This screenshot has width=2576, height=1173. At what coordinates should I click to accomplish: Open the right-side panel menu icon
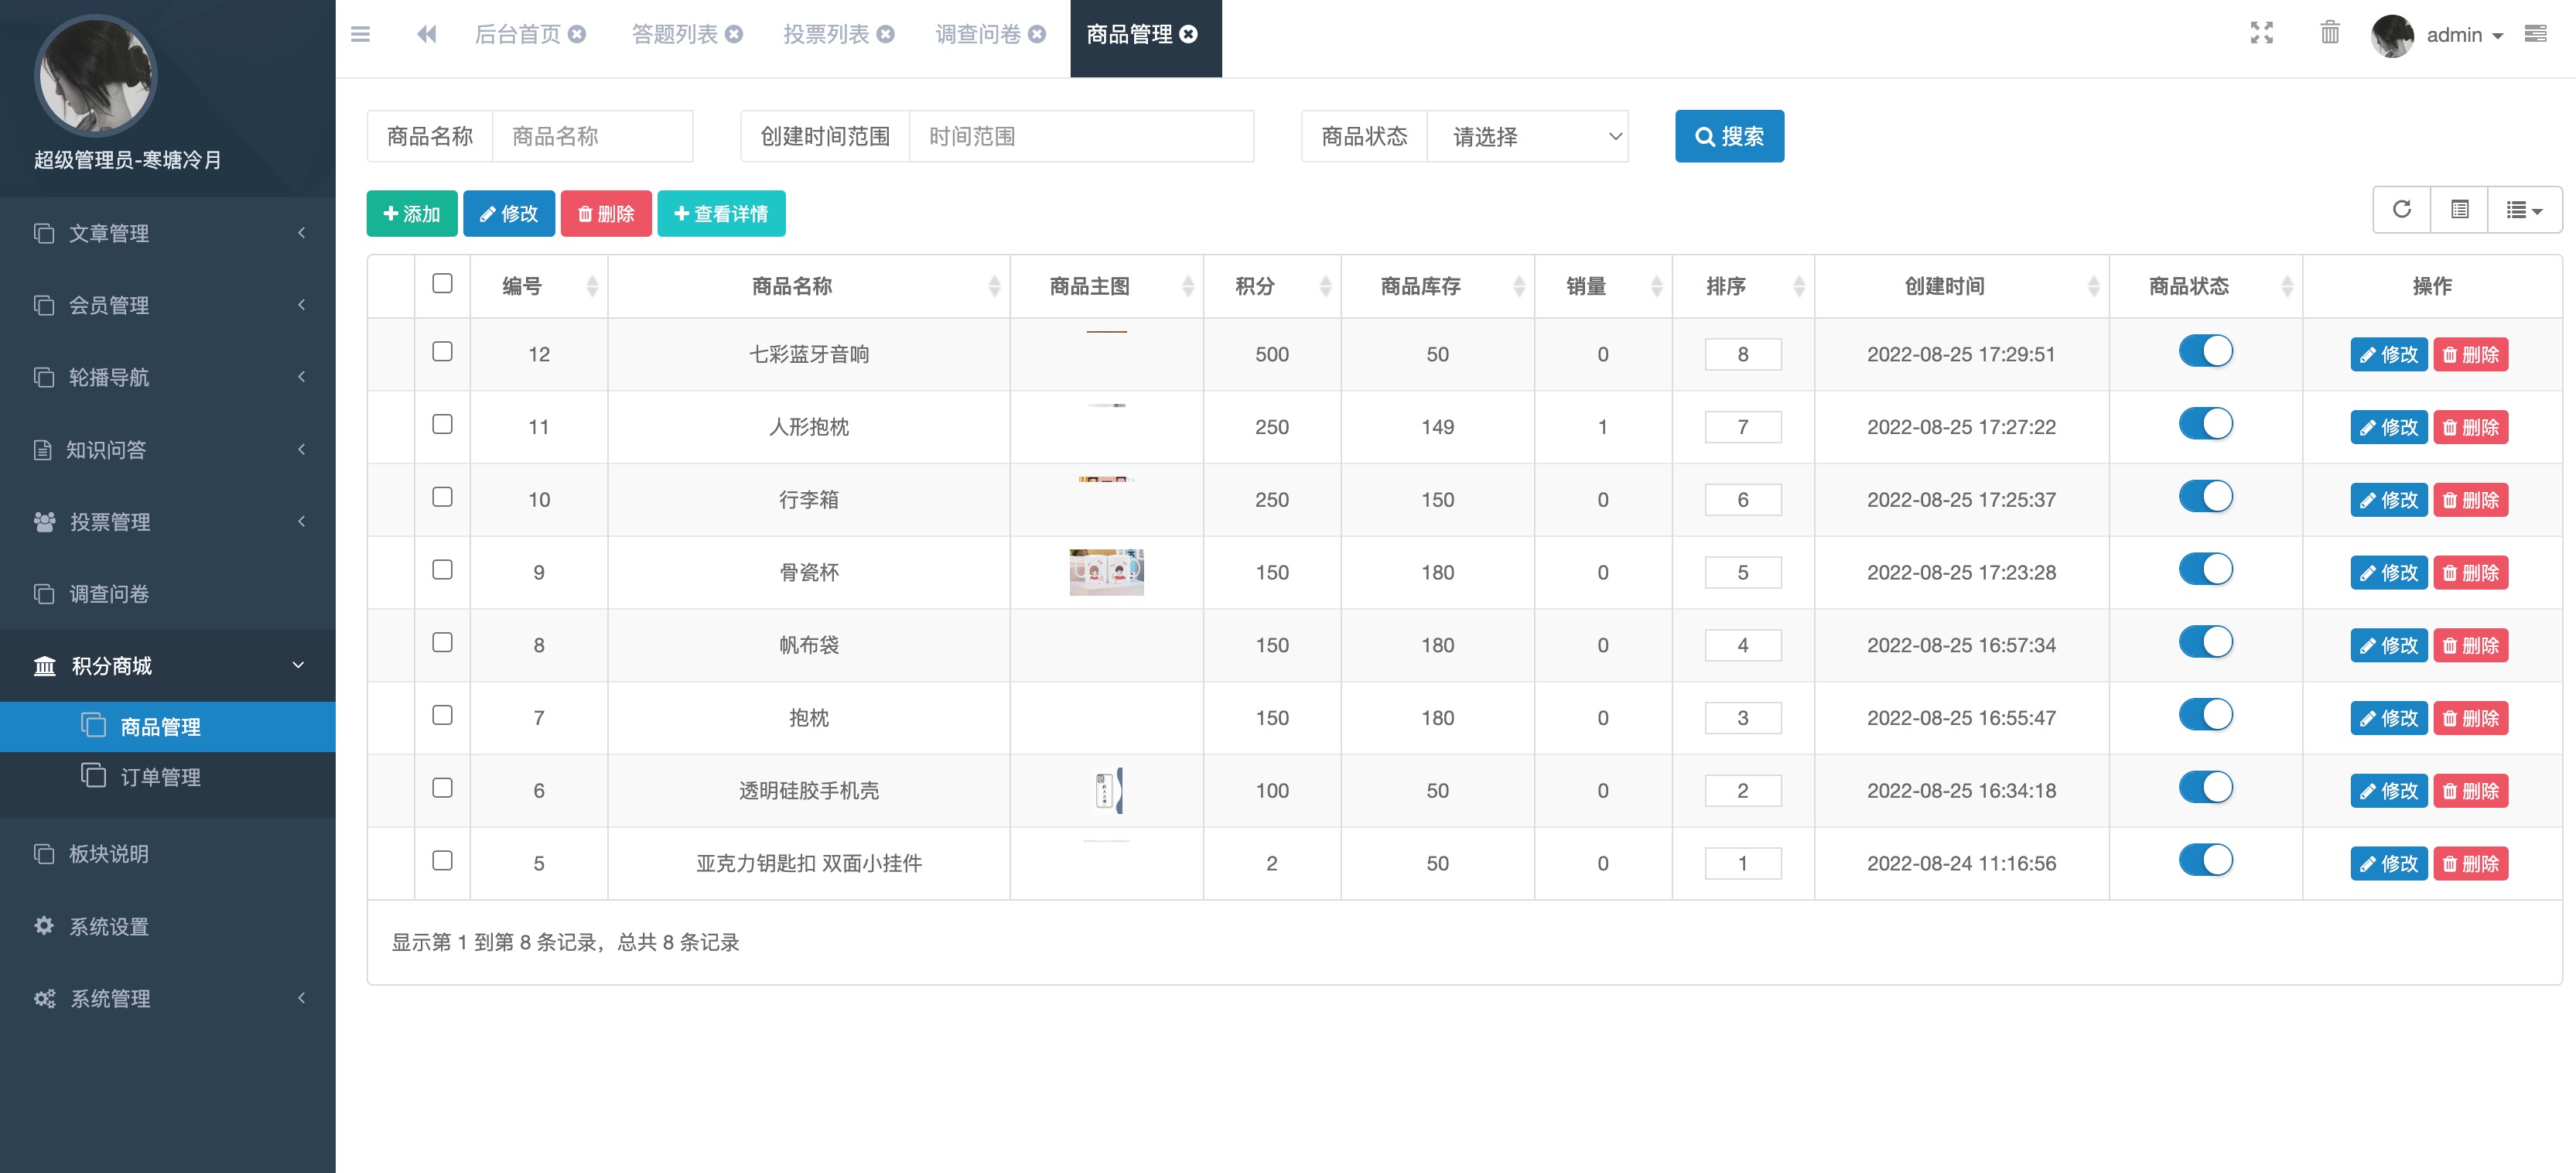(x=2534, y=34)
